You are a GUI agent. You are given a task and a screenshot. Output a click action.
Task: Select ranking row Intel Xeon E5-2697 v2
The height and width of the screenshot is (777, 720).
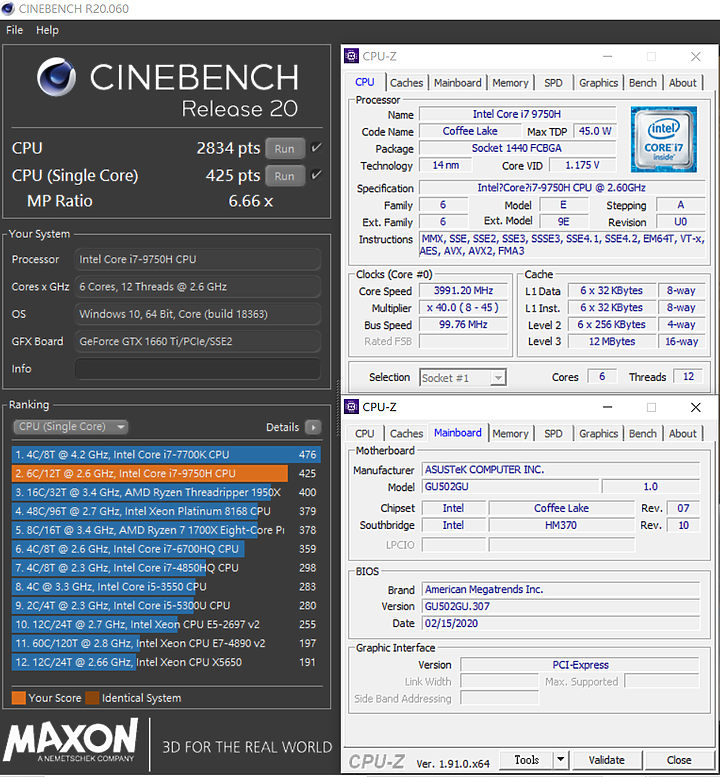click(166, 624)
